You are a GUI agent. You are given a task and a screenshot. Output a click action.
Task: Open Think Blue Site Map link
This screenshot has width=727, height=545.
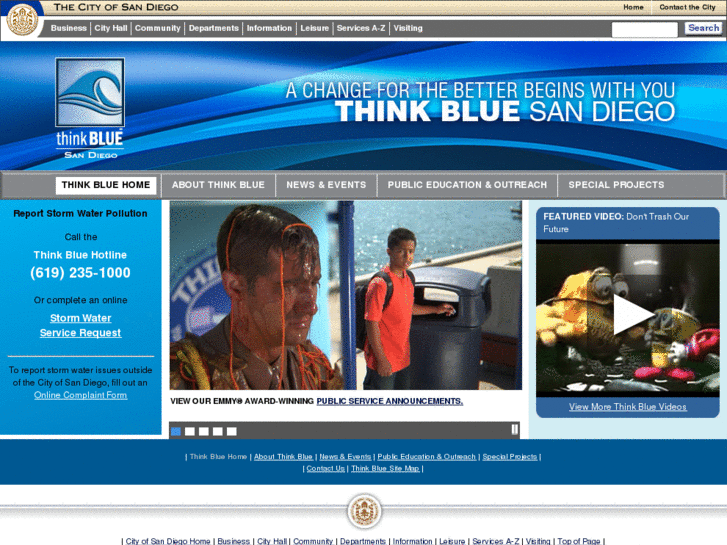385,468
